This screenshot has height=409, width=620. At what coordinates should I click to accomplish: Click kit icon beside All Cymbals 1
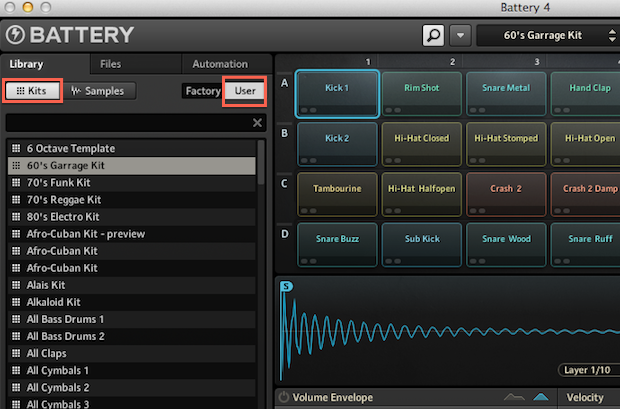click(16, 370)
